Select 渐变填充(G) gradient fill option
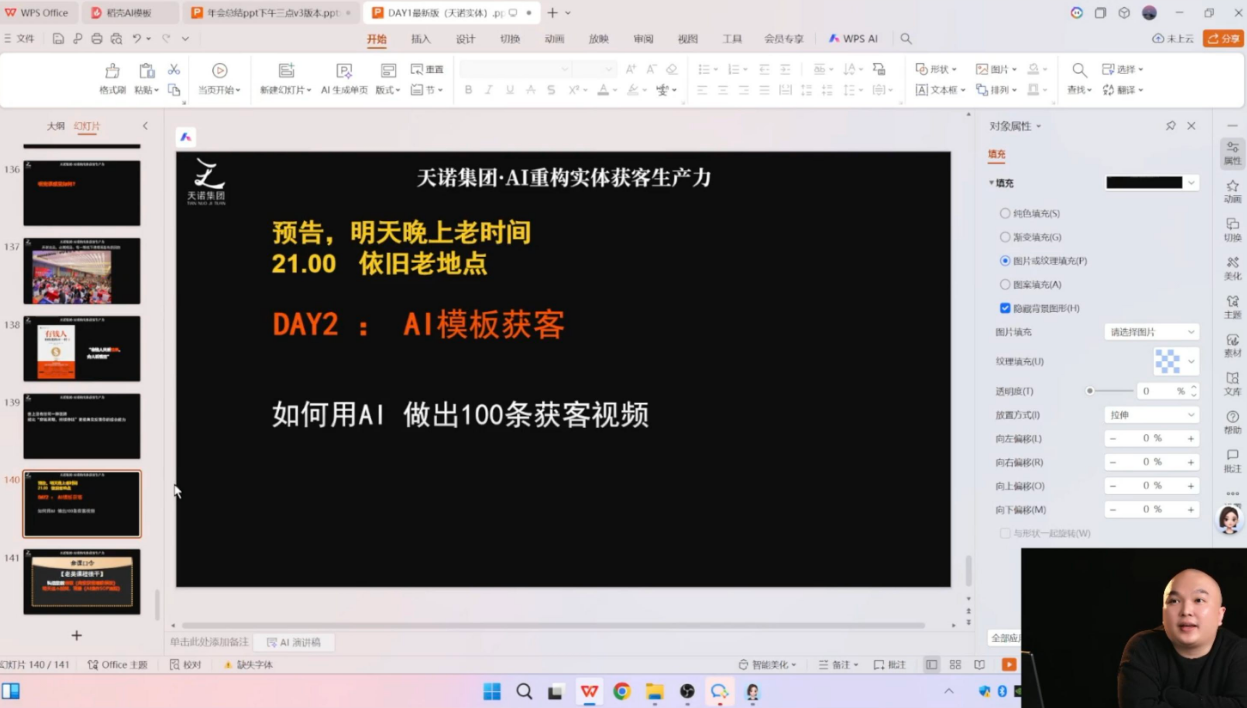The height and width of the screenshot is (708, 1247). (x=1005, y=237)
